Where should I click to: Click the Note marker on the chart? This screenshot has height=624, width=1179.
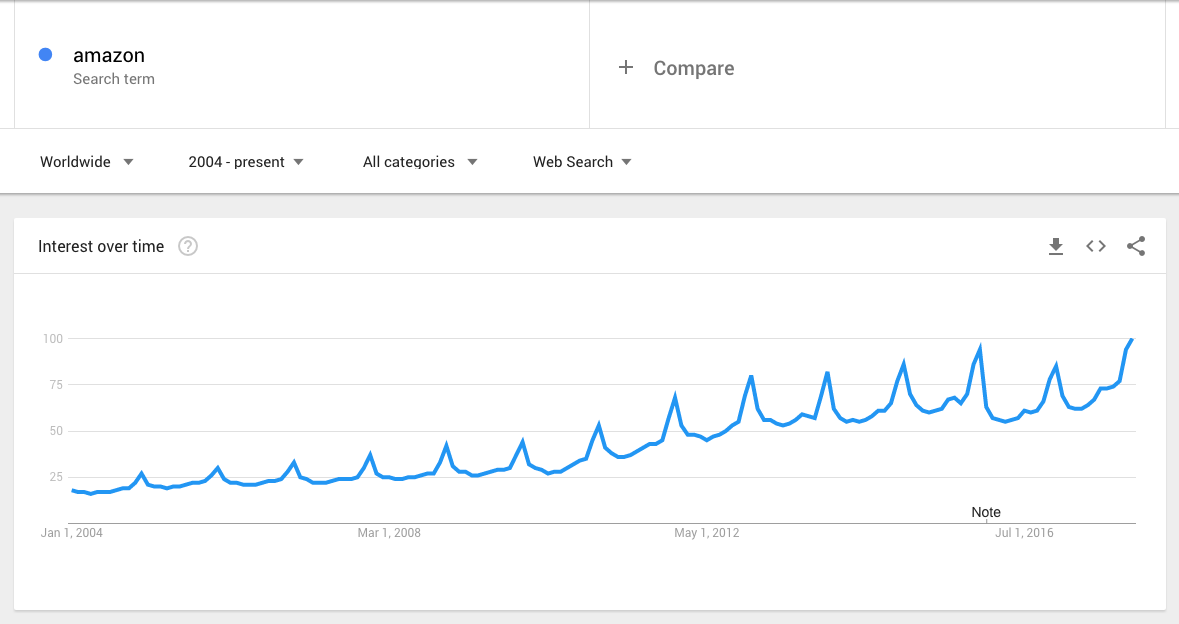[986, 512]
